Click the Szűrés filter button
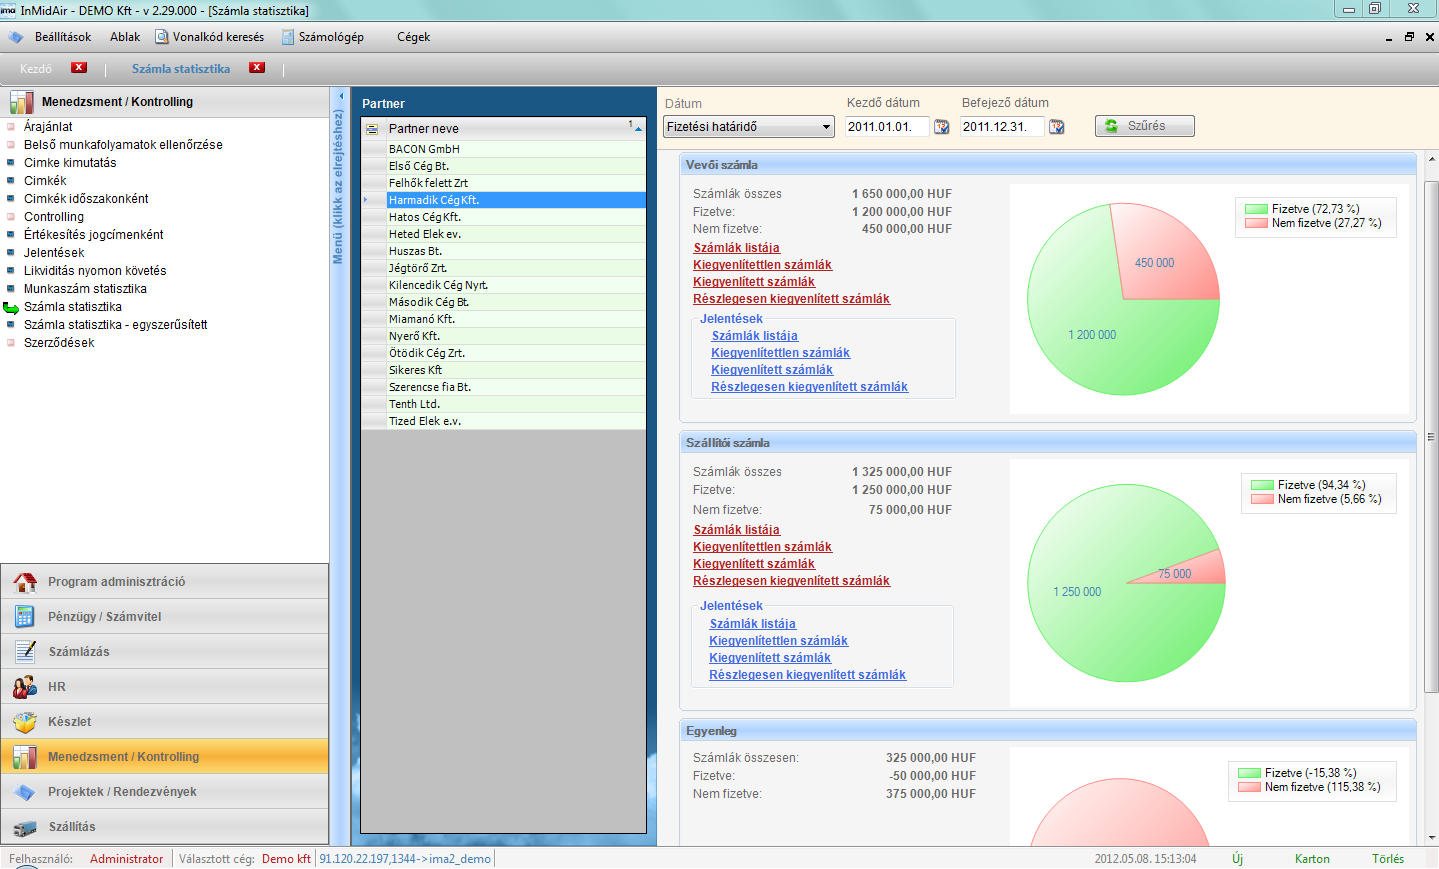 [1144, 126]
